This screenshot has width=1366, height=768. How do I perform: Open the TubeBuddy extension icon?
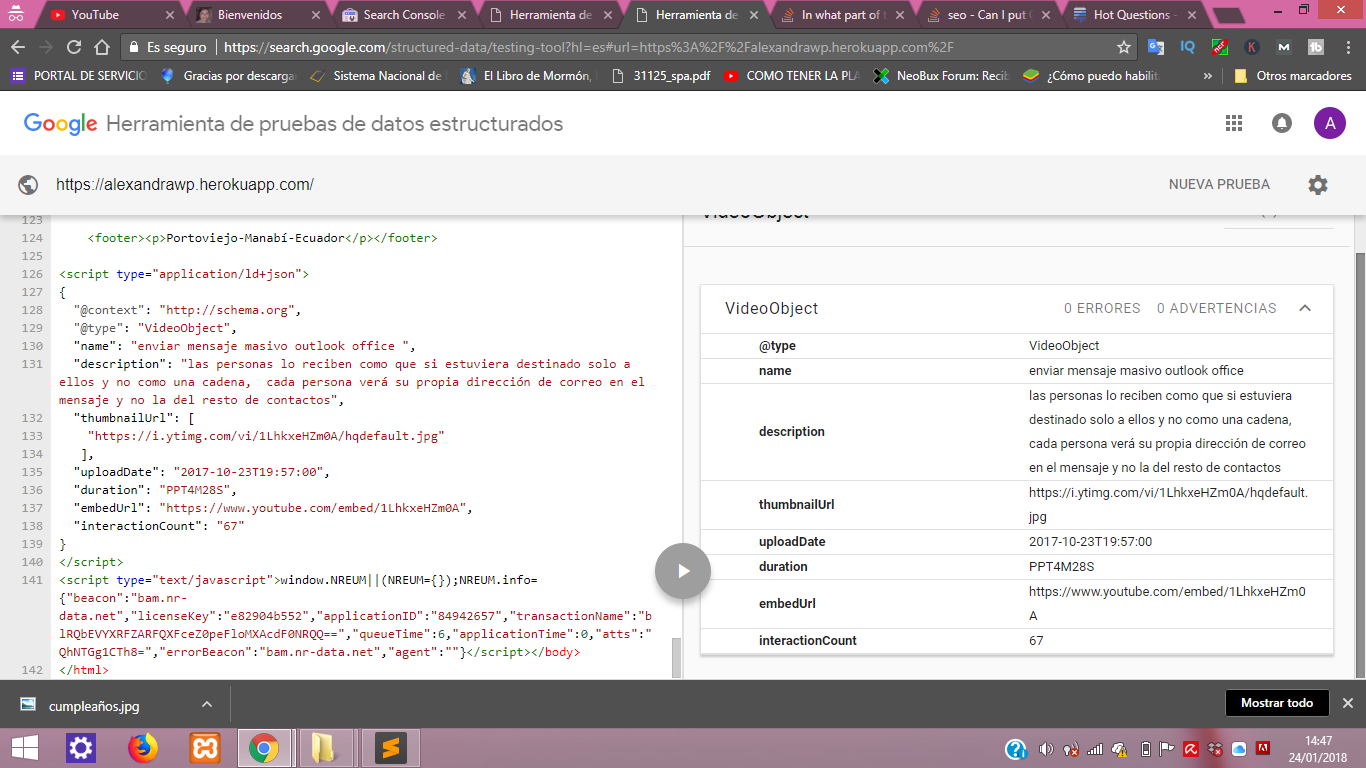click(x=1316, y=47)
